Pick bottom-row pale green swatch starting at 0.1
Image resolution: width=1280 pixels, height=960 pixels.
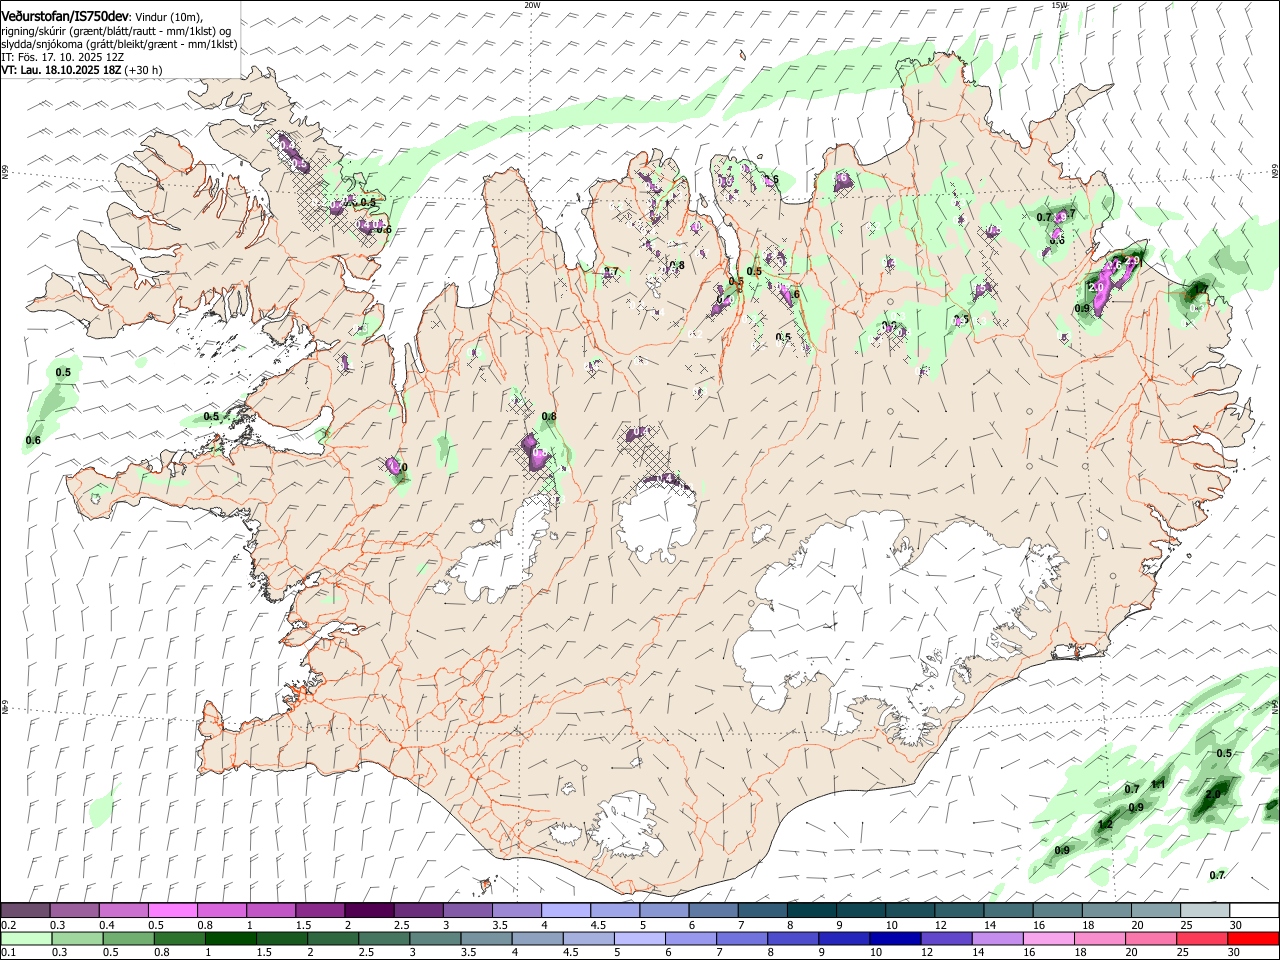pyautogui.click(x=26, y=938)
